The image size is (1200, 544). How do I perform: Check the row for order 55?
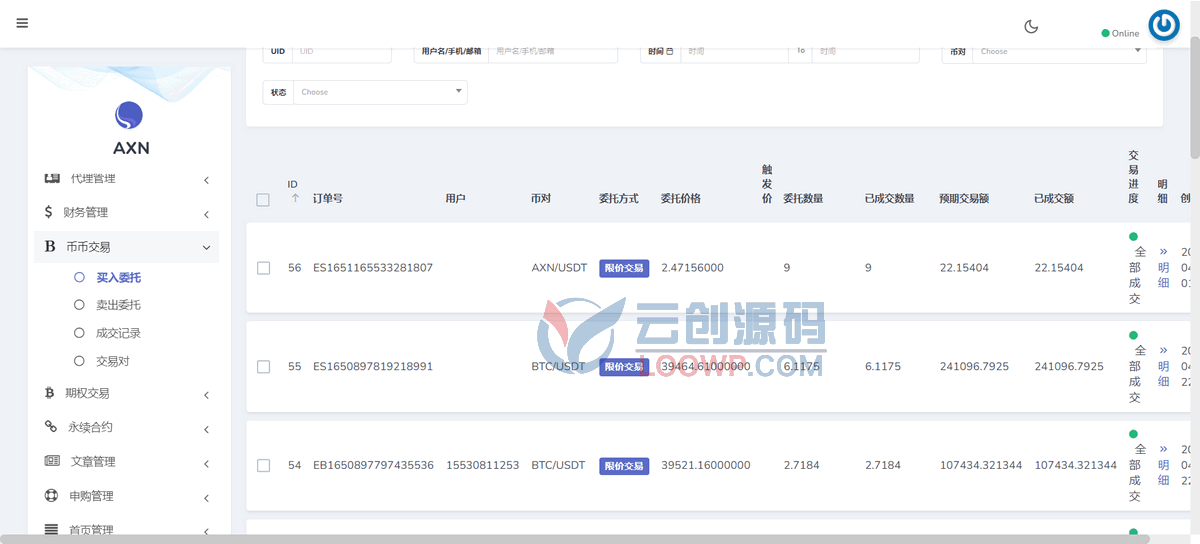[x=263, y=367]
